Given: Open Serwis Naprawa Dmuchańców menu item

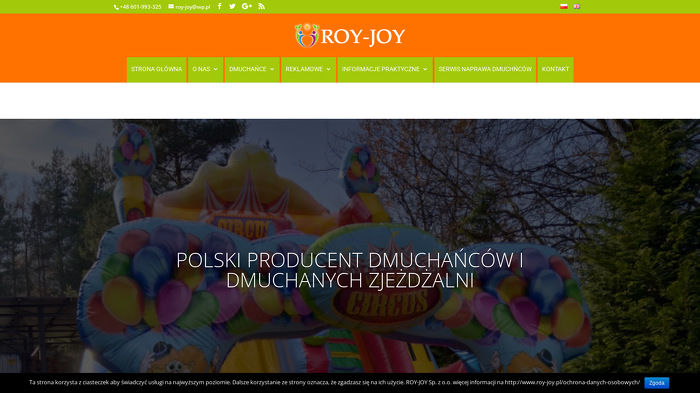Looking at the screenshot, I should 485,69.
